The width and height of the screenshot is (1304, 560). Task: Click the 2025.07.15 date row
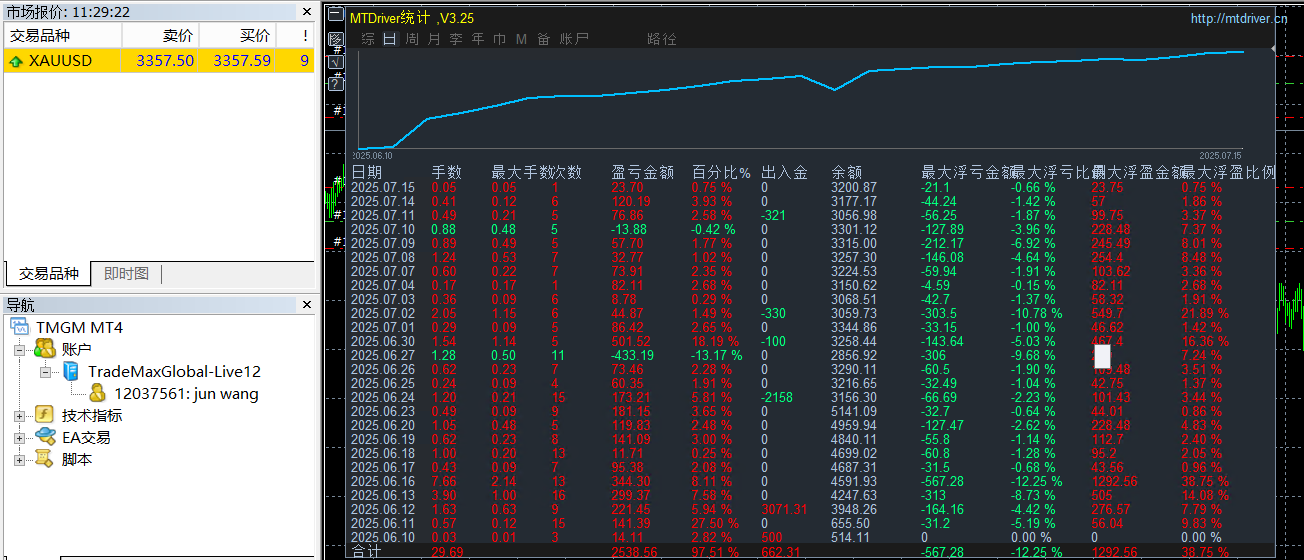pos(383,187)
